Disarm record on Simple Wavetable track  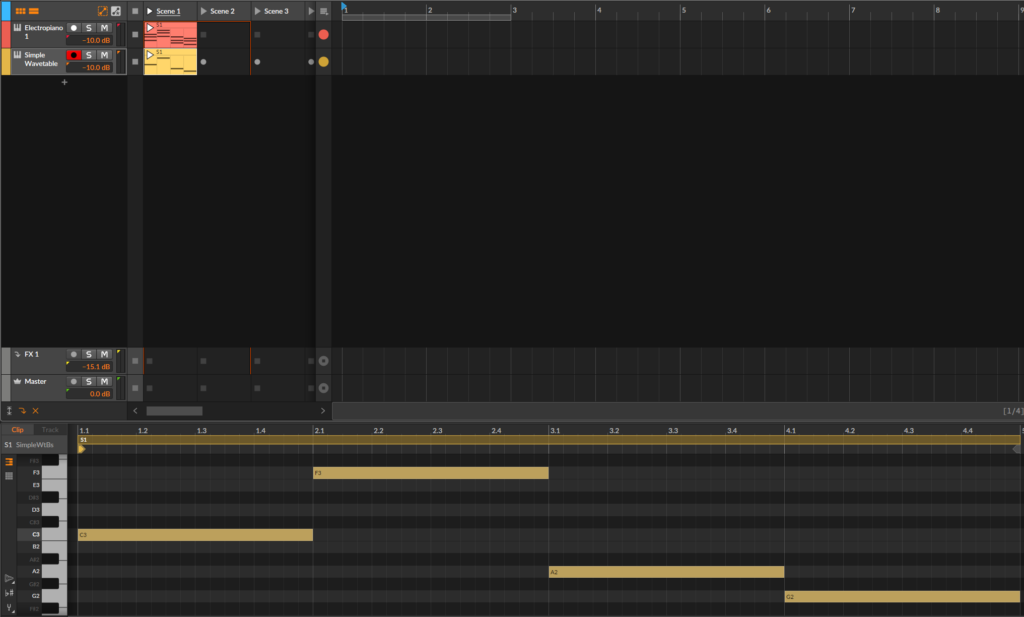tap(74, 55)
